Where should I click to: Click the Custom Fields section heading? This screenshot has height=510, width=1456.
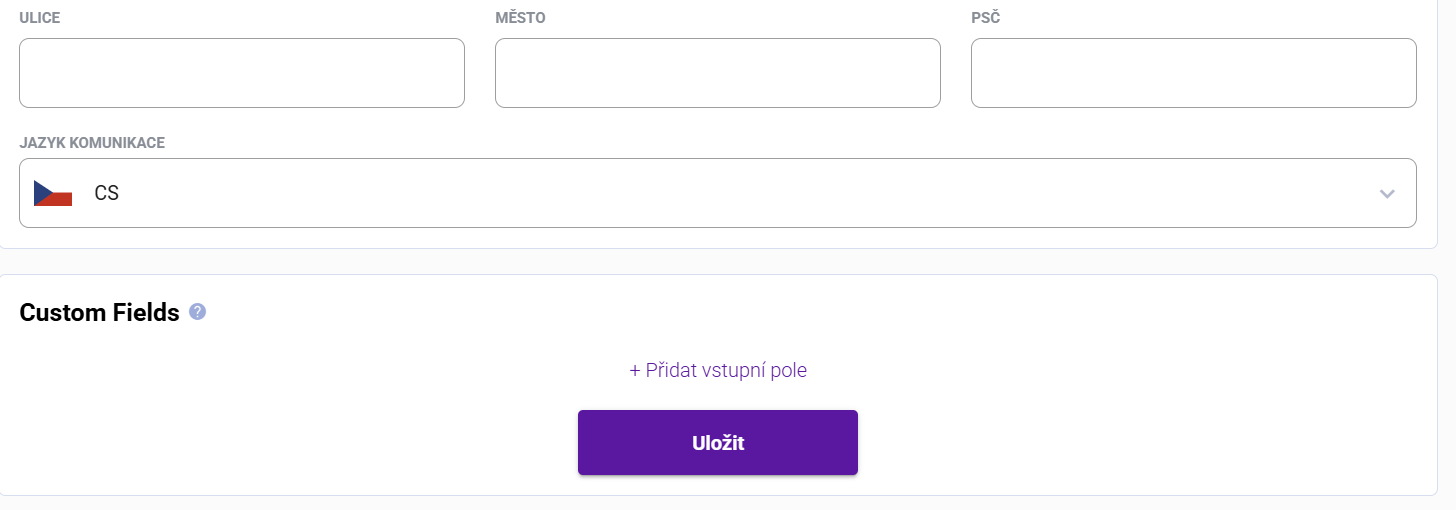pos(99,313)
